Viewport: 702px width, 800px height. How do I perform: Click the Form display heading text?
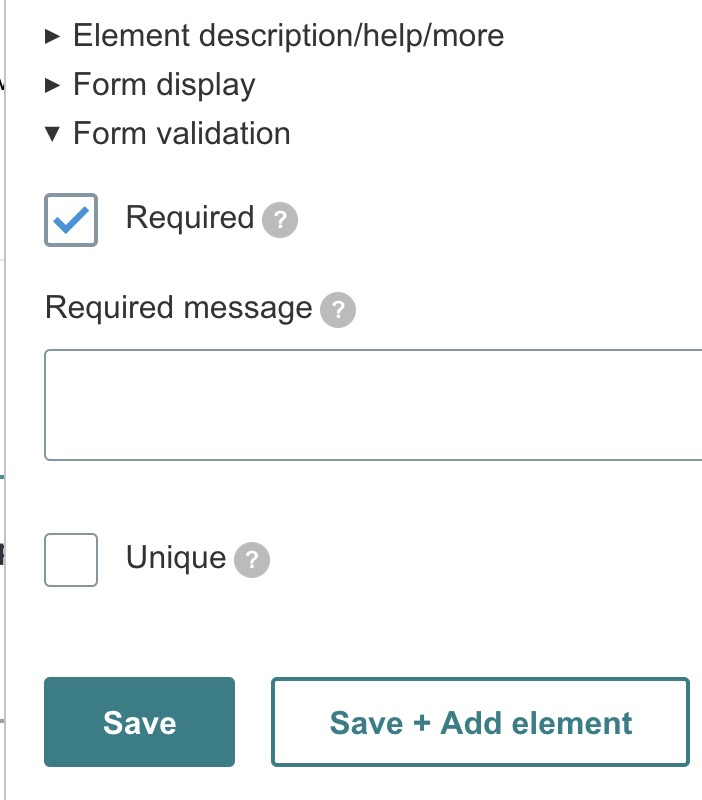[x=164, y=86]
